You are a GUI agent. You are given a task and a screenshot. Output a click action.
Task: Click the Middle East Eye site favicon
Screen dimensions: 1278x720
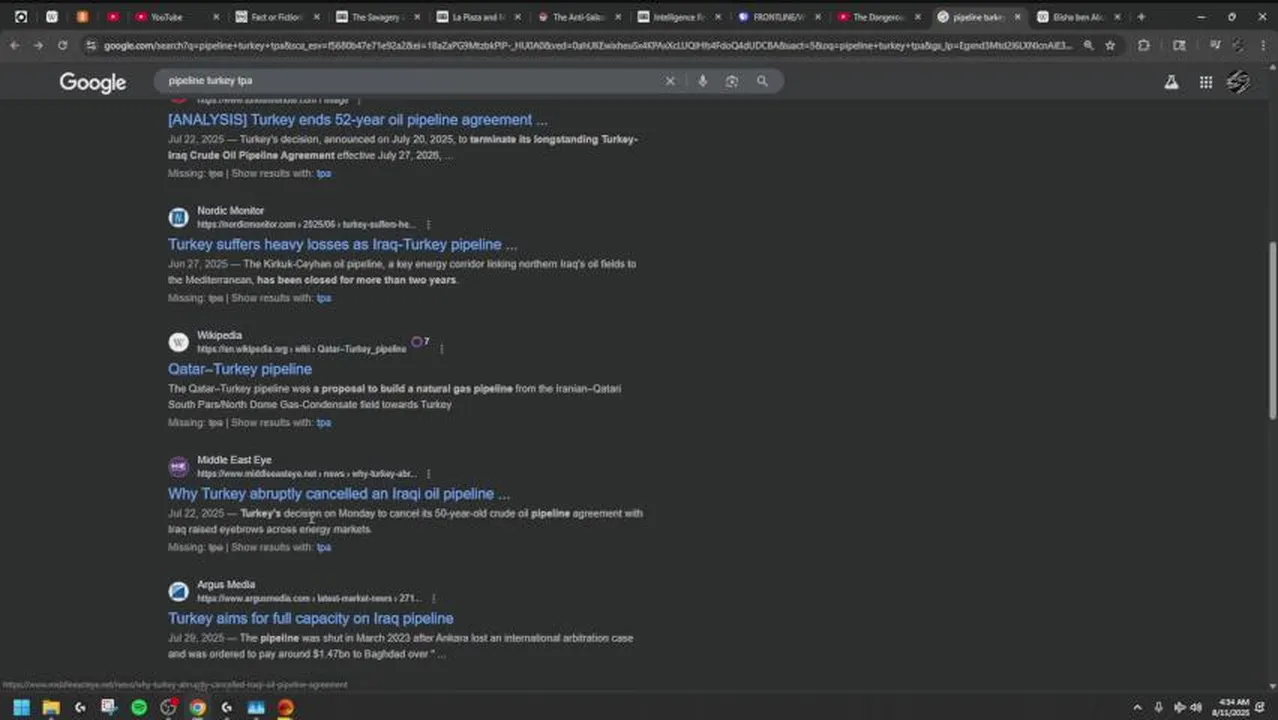click(x=178, y=466)
